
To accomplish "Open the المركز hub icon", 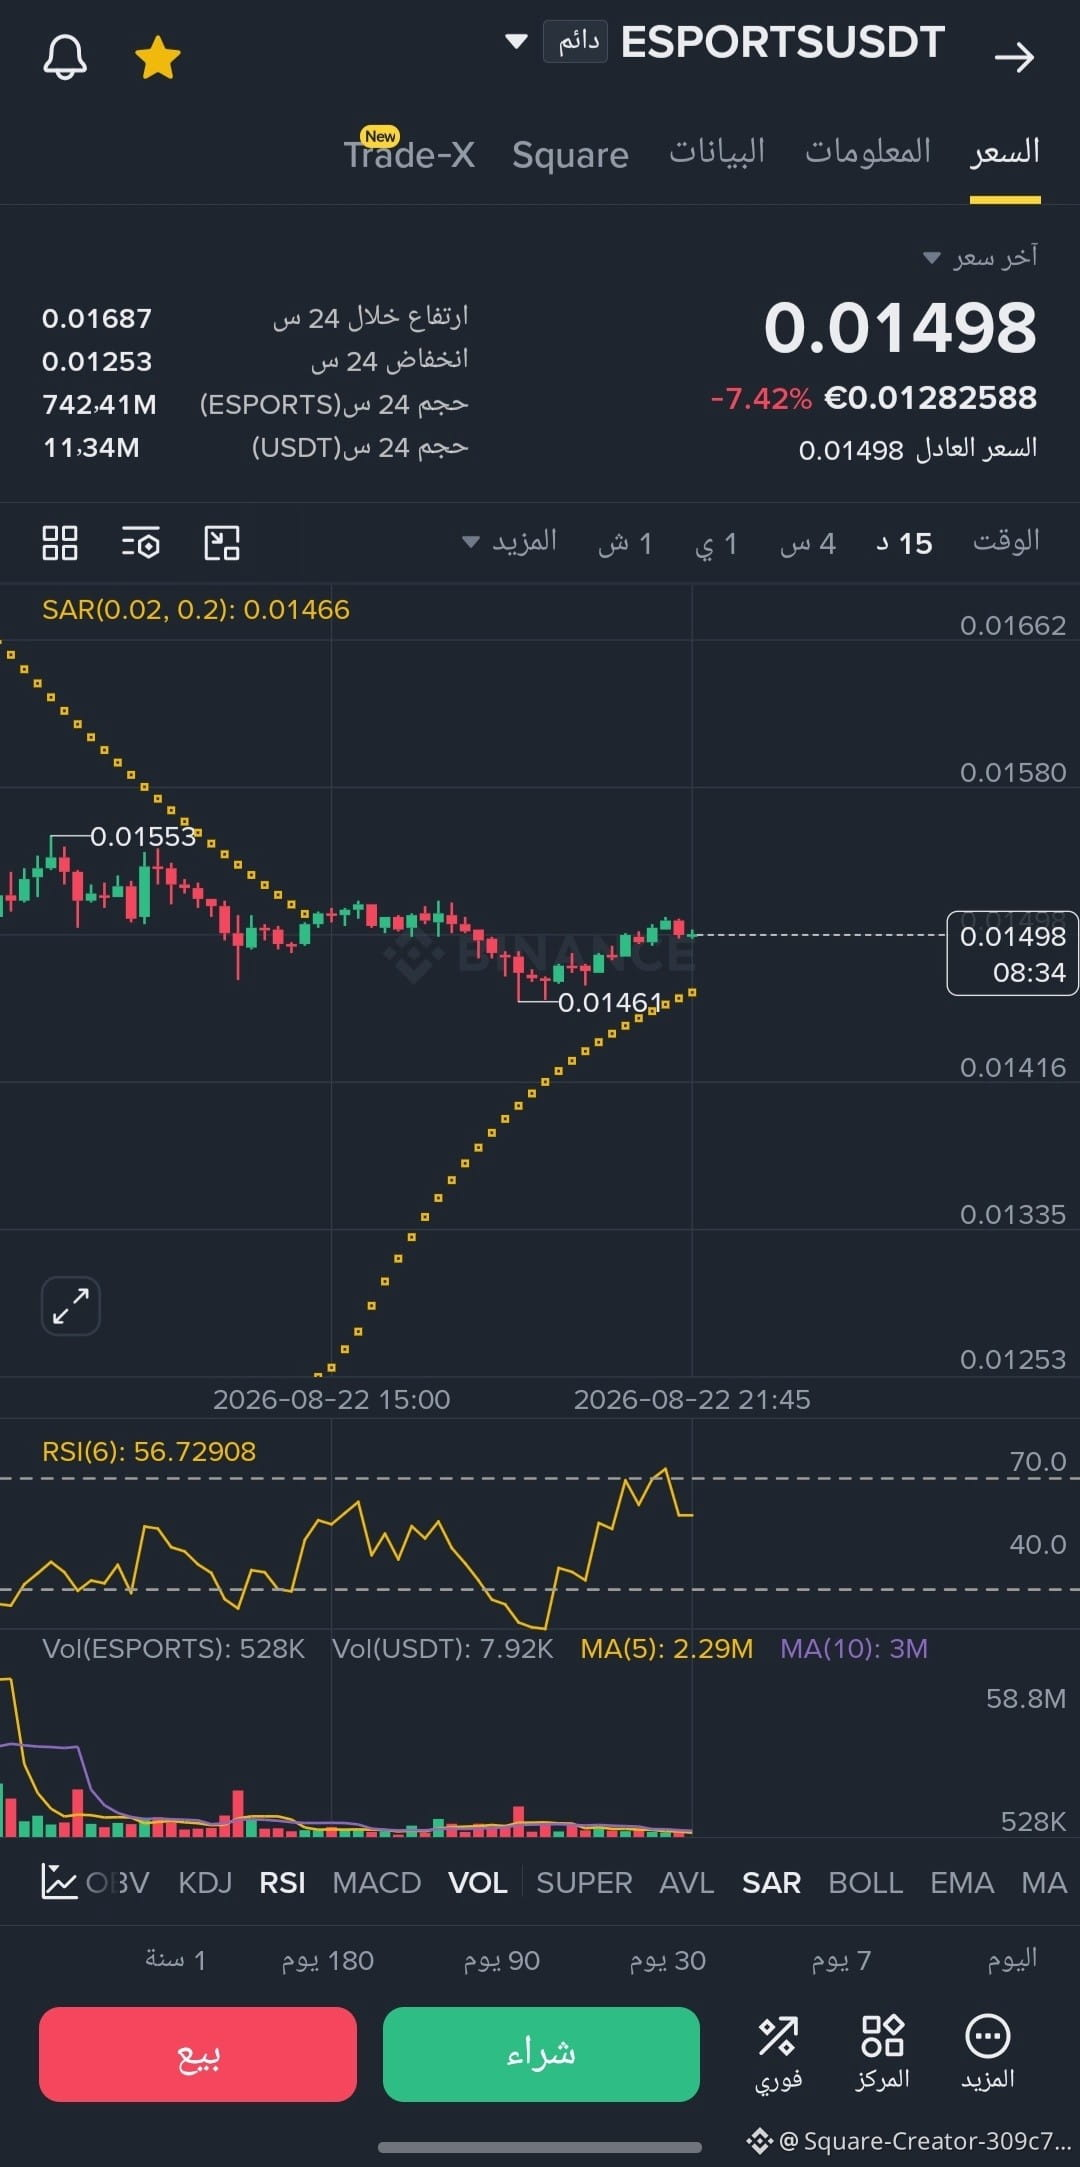I will (x=882, y=2054).
